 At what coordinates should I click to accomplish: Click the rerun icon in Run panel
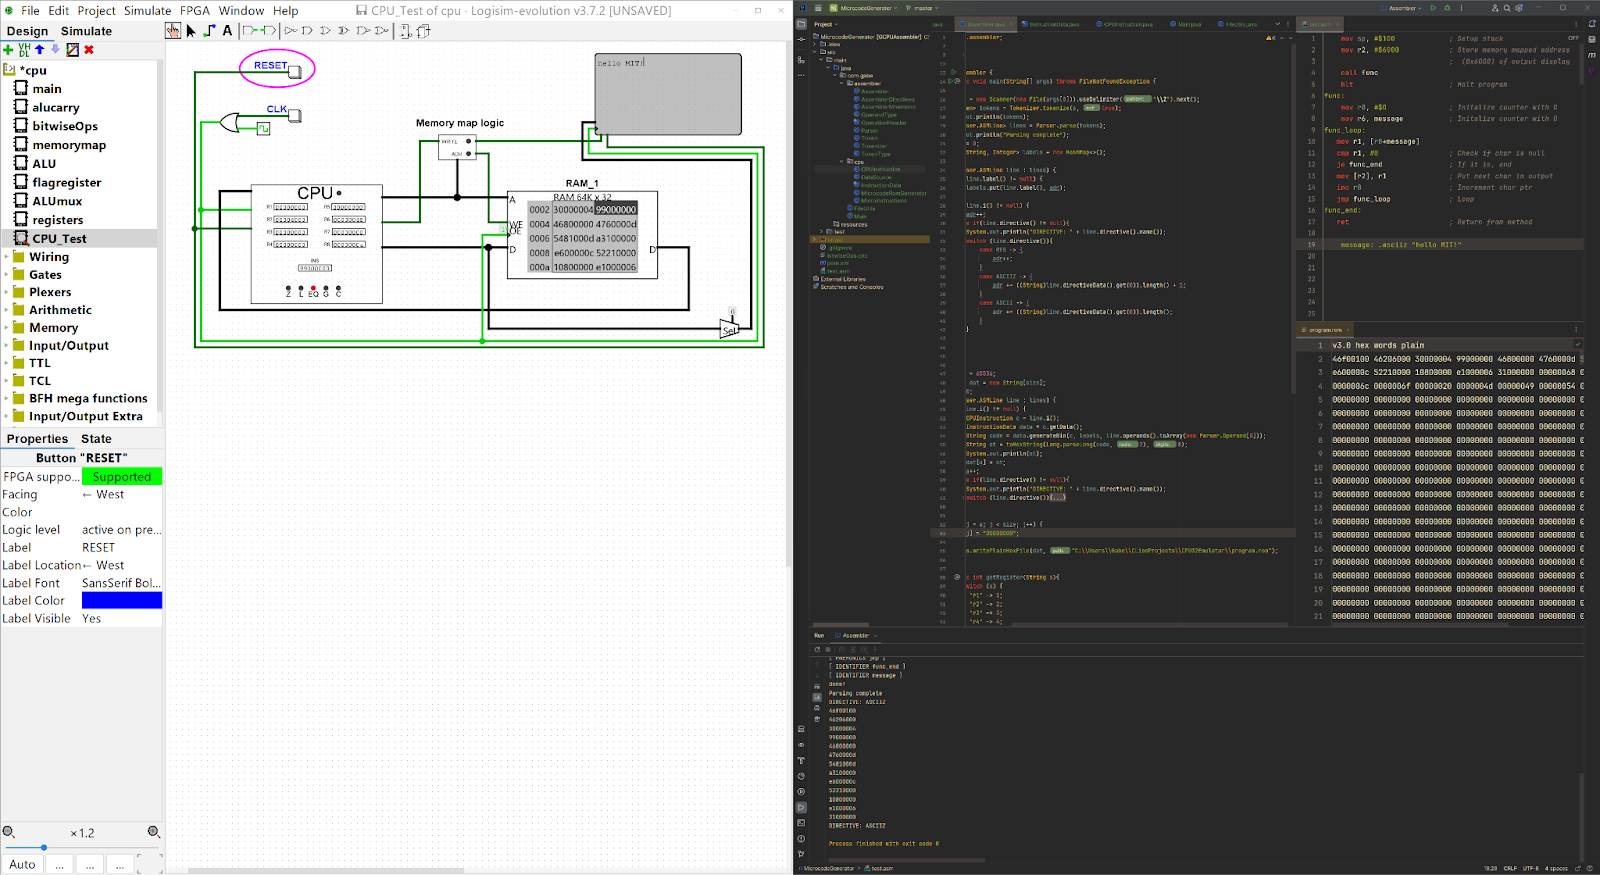tap(817, 649)
